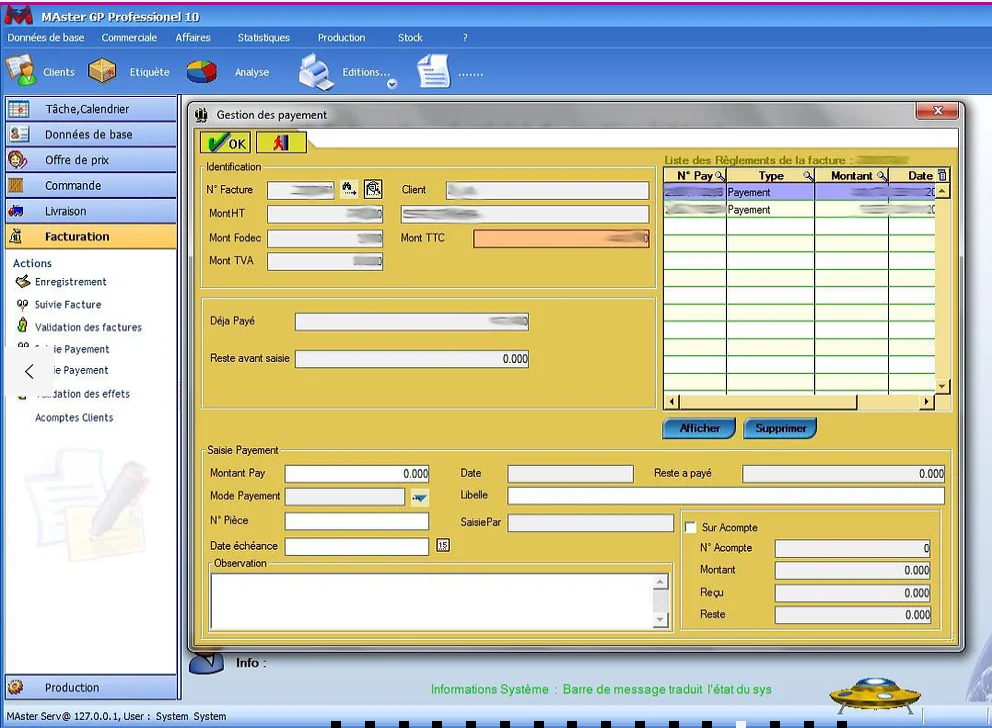Click the magnifier lookup icon next to N° Facture
The width and height of the screenshot is (992, 728).
click(x=373, y=189)
